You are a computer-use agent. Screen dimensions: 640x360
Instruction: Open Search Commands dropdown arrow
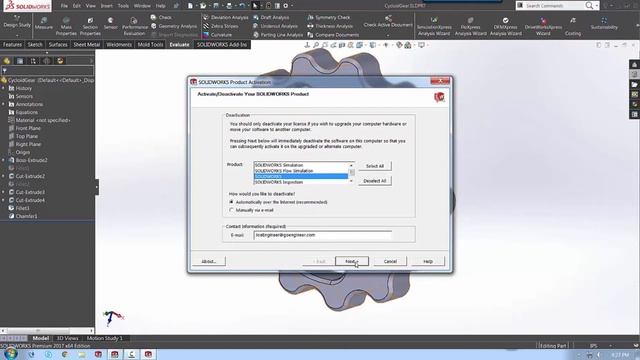[596, 6]
